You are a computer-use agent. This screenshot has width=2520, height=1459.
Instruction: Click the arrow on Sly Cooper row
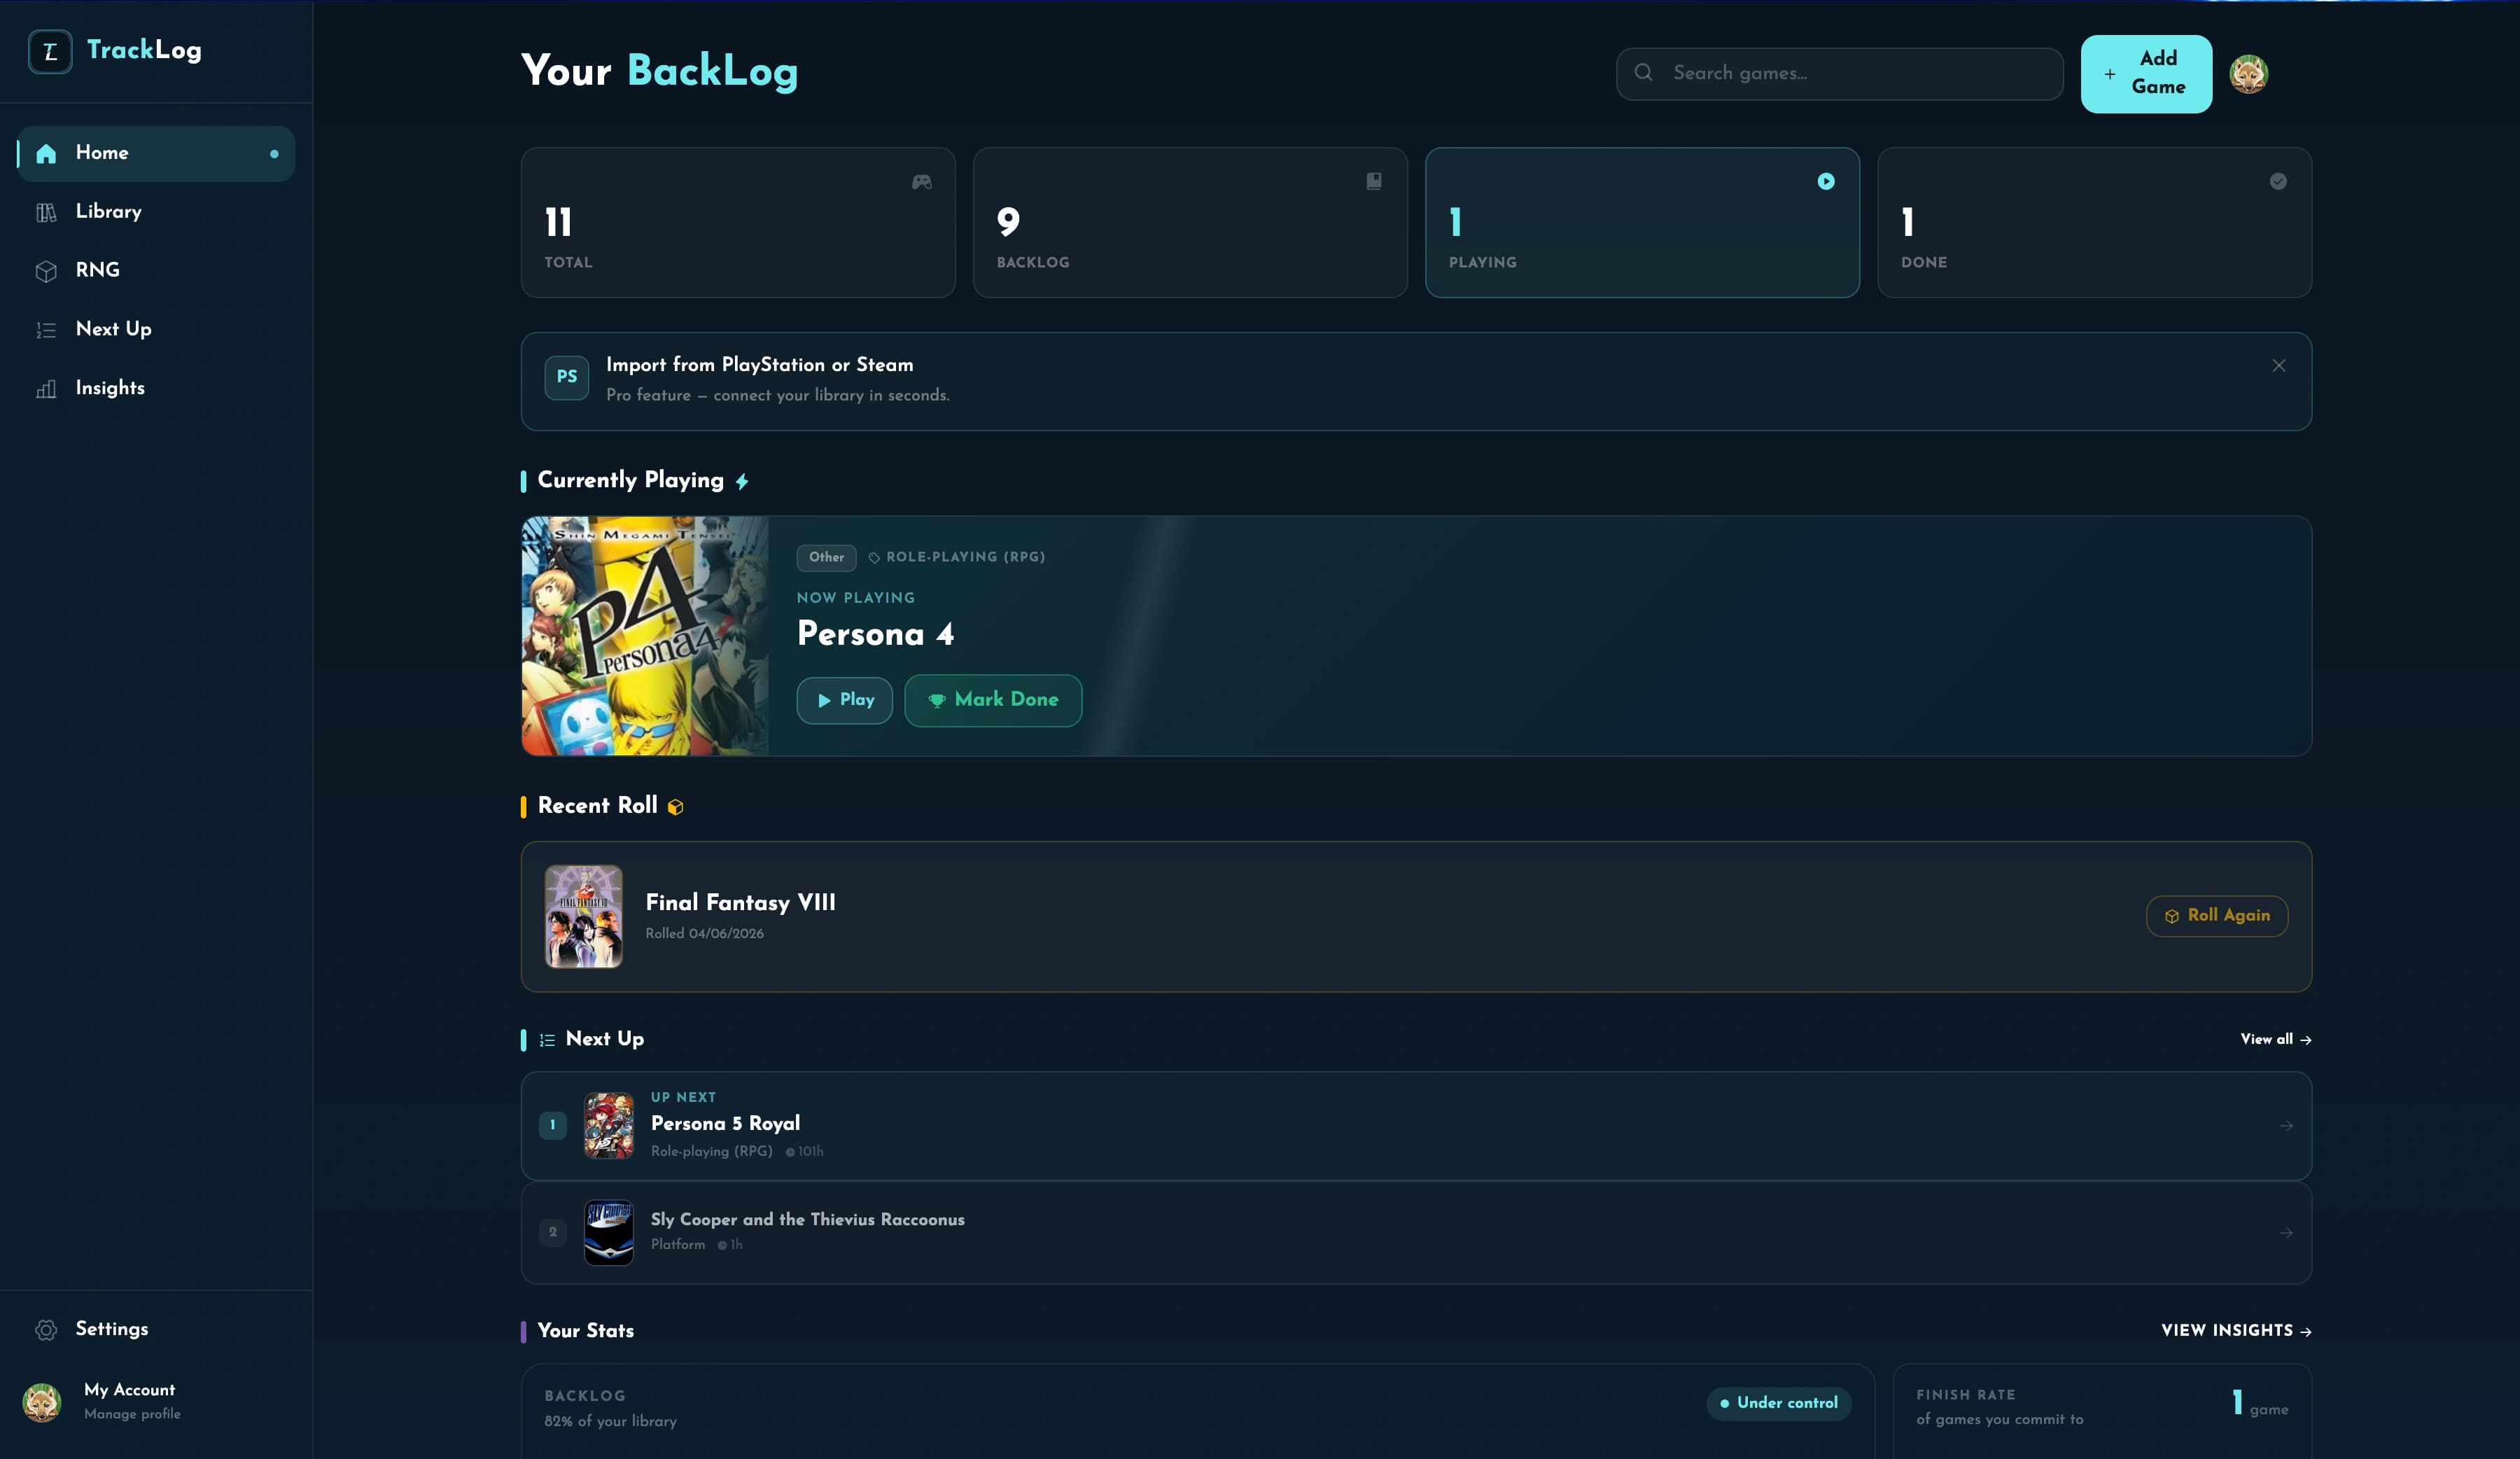(2286, 1233)
